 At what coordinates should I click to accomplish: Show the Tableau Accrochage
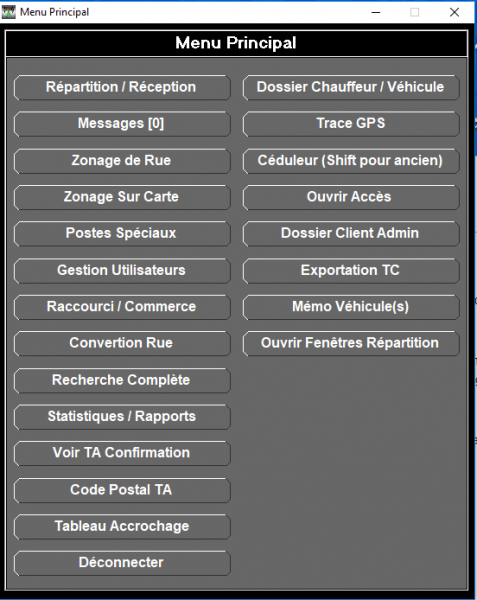pos(122,527)
